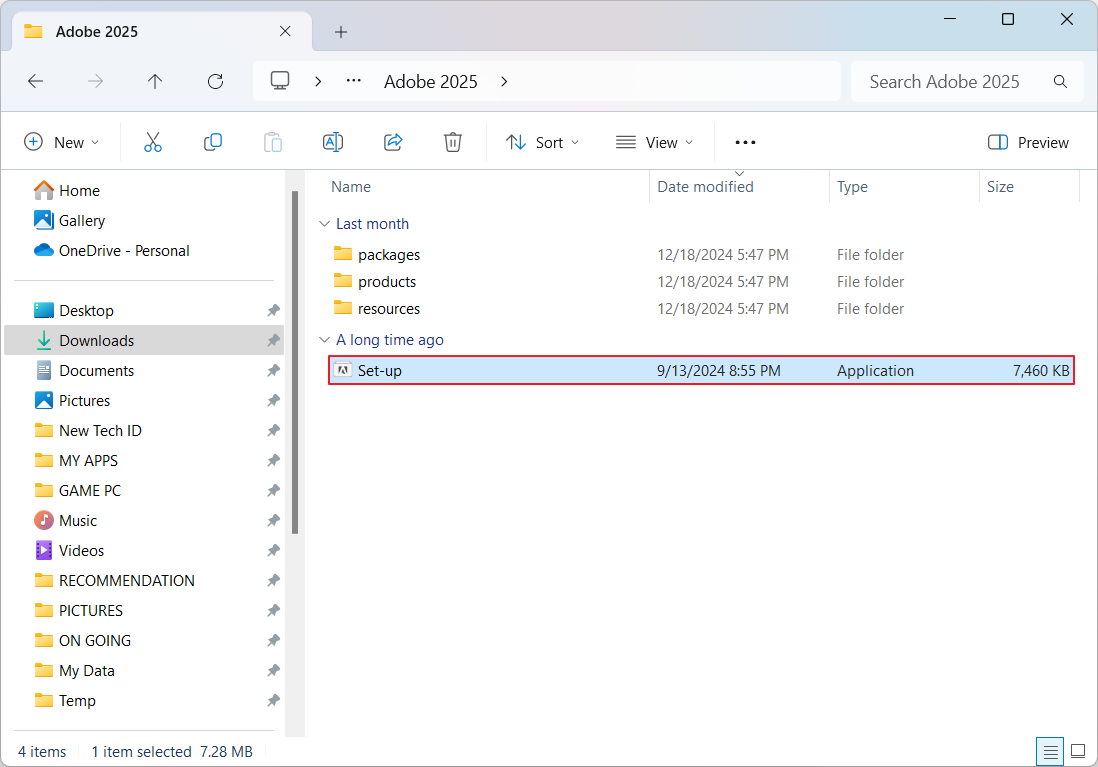Click the Share icon in toolbar

pos(393,142)
